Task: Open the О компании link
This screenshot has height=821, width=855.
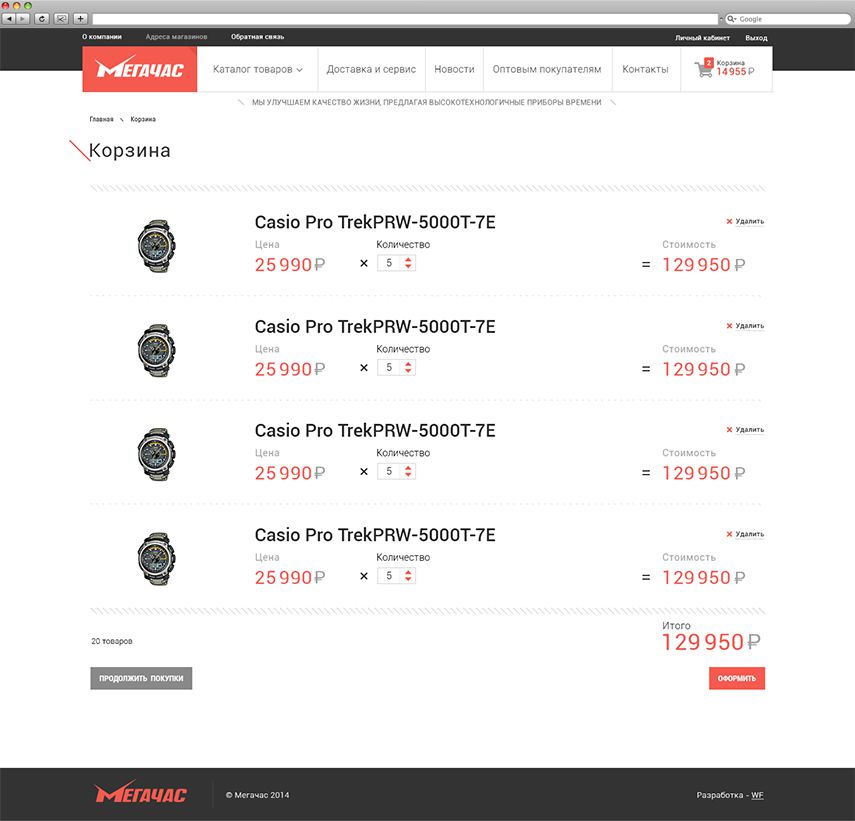Action: pyautogui.click(x=102, y=37)
